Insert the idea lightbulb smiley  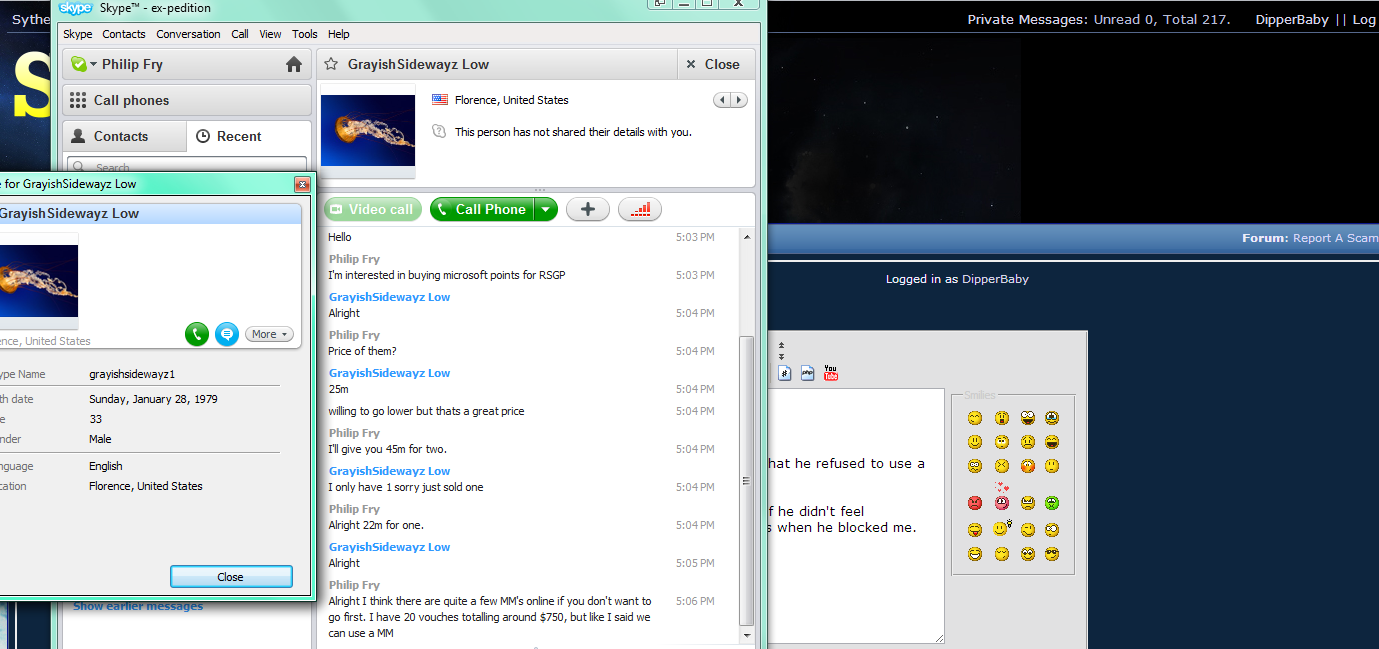(1002, 529)
